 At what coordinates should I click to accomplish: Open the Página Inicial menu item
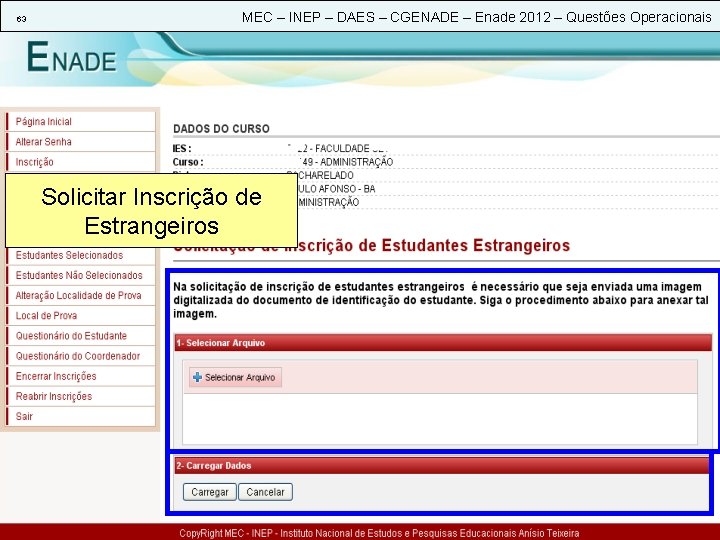(x=81, y=122)
